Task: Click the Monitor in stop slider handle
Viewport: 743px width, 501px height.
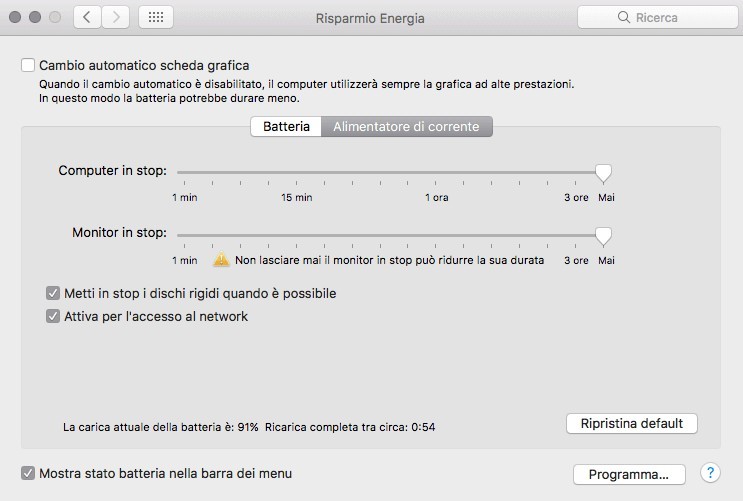Action: click(603, 236)
